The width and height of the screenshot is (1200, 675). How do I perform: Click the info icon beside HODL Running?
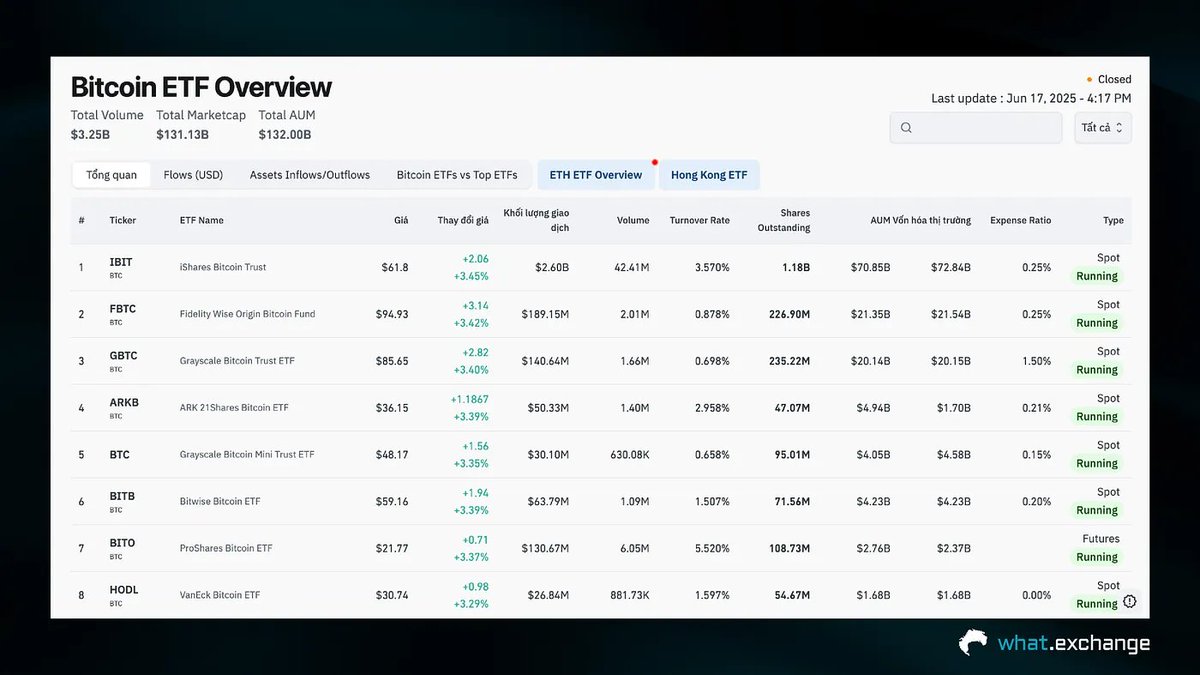pos(1129,602)
